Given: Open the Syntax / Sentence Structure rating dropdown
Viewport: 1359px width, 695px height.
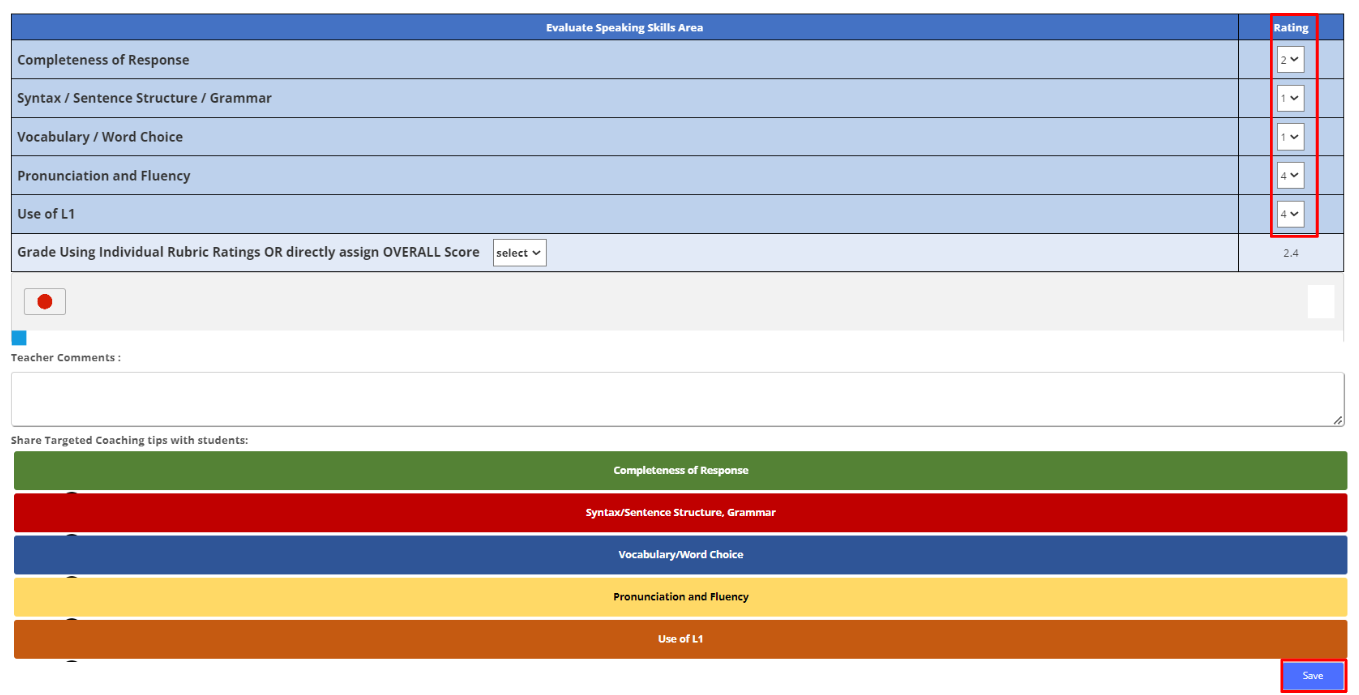Looking at the screenshot, I should click(1290, 98).
